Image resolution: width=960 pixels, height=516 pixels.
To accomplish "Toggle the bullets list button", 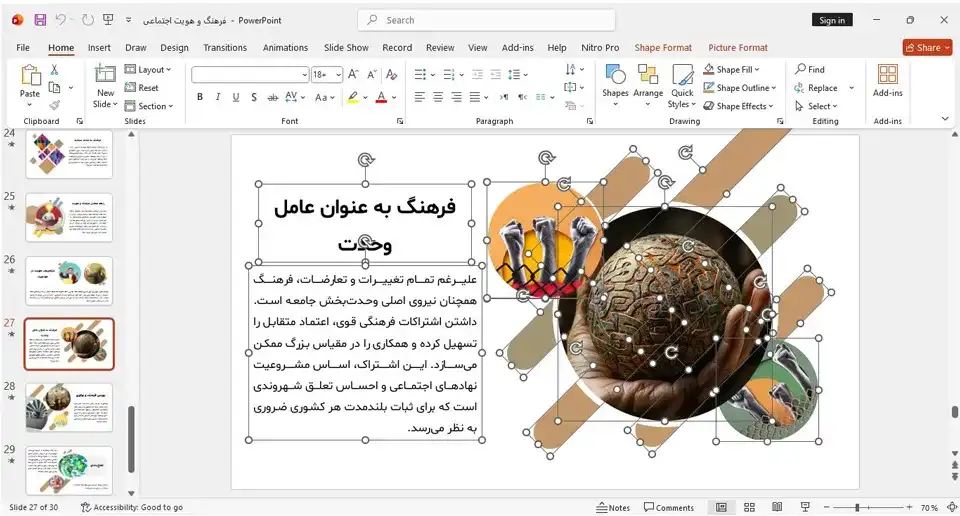I will point(420,75).
